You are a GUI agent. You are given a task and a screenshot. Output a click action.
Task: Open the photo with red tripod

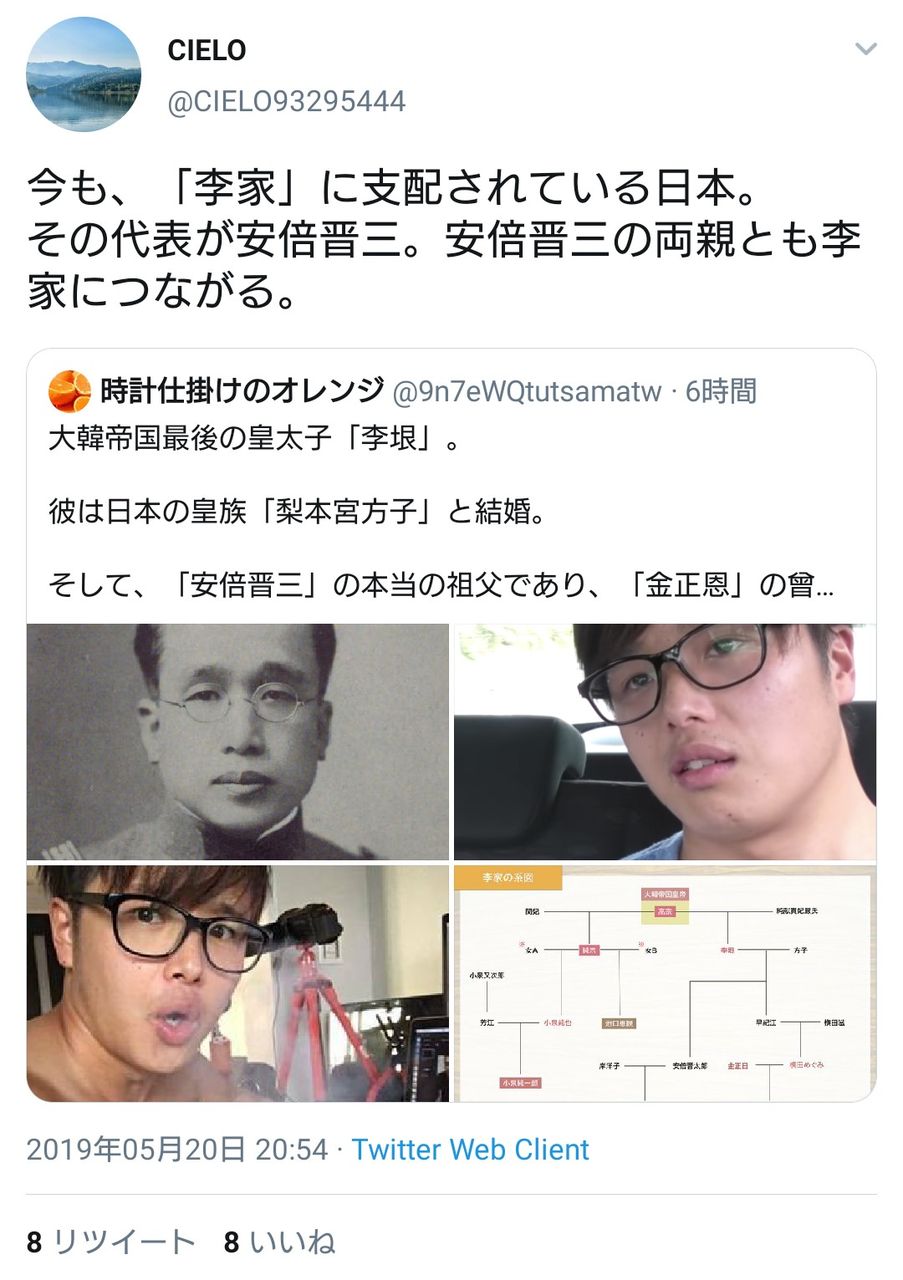pos(238,983)
